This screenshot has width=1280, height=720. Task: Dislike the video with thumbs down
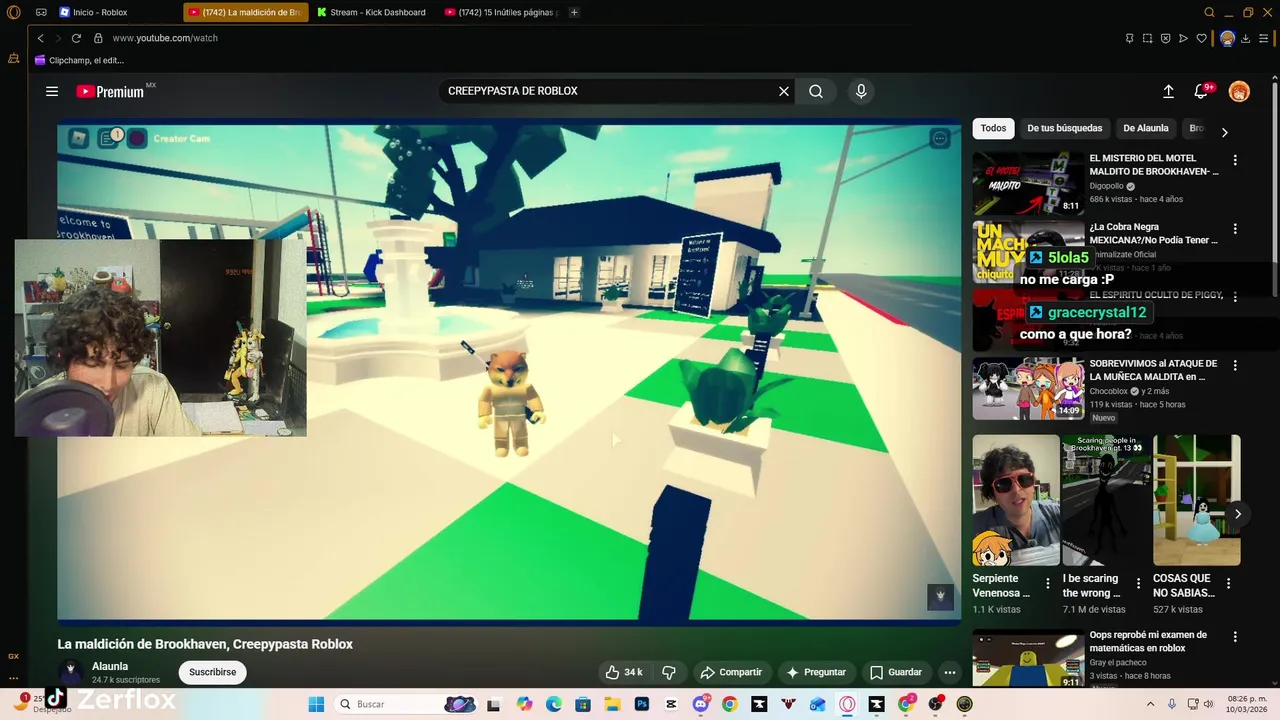(x=669, y=672)
